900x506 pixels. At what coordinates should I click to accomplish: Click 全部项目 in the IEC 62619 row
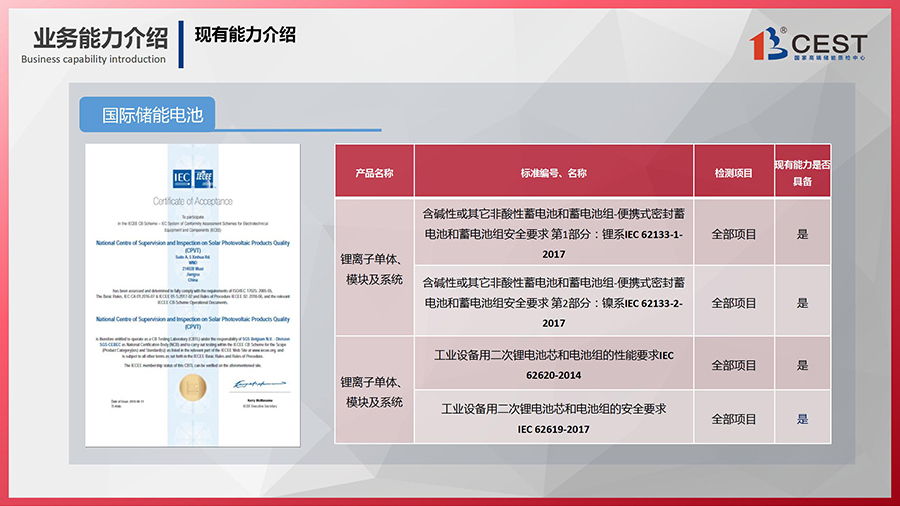tap(734, 419)
